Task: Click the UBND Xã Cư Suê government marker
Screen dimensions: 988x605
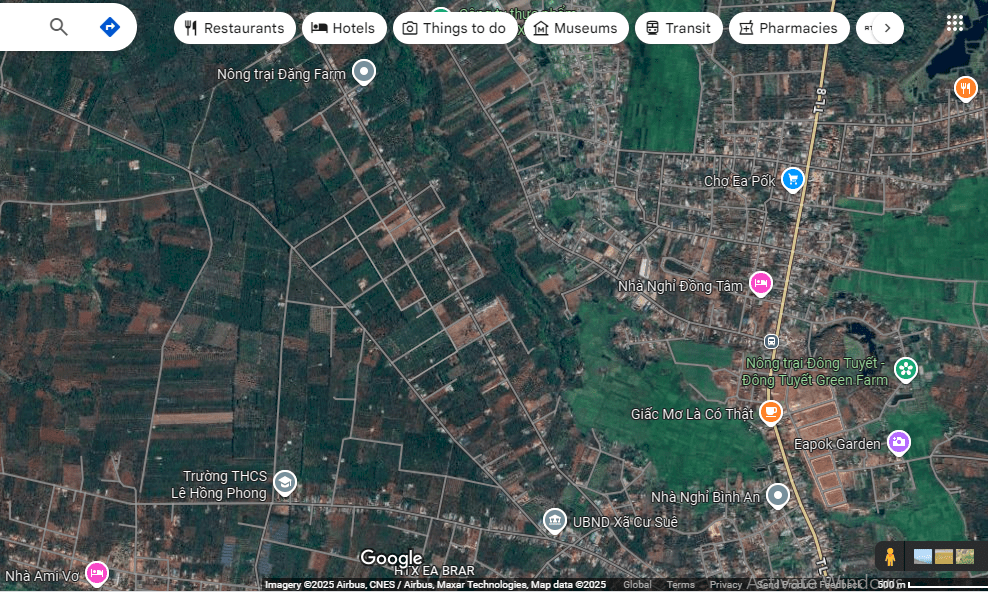Action: [554, 520]
